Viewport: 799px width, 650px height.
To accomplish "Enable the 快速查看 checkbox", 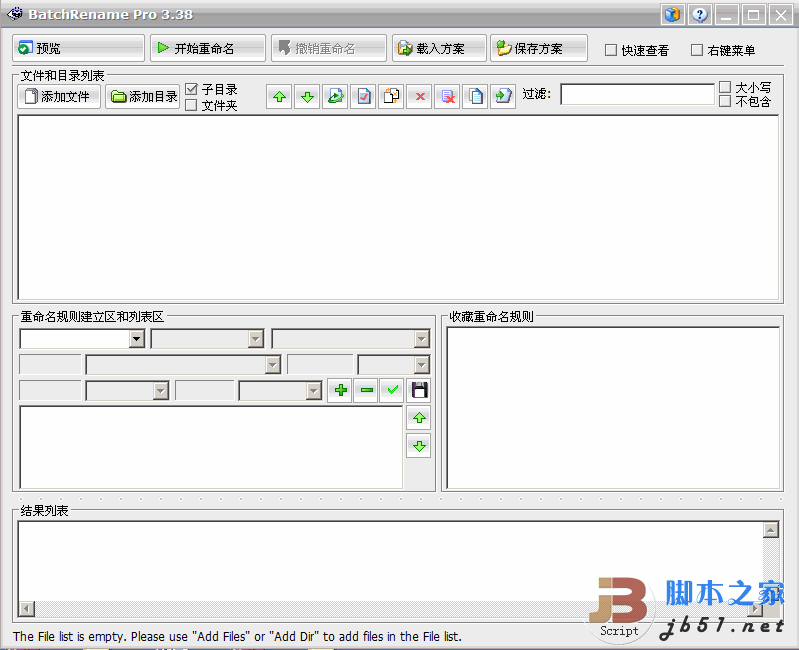I will [610, 50].
